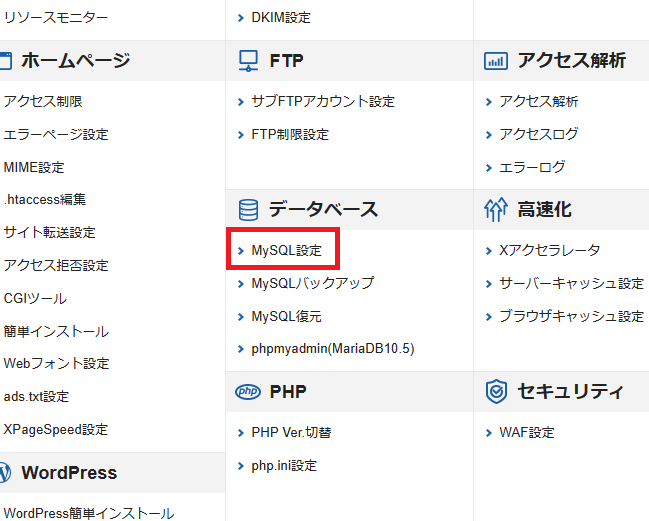The image size is (649, 521).
Task: Open PHP Ver.切替
Action: click(x=291, y=432)
